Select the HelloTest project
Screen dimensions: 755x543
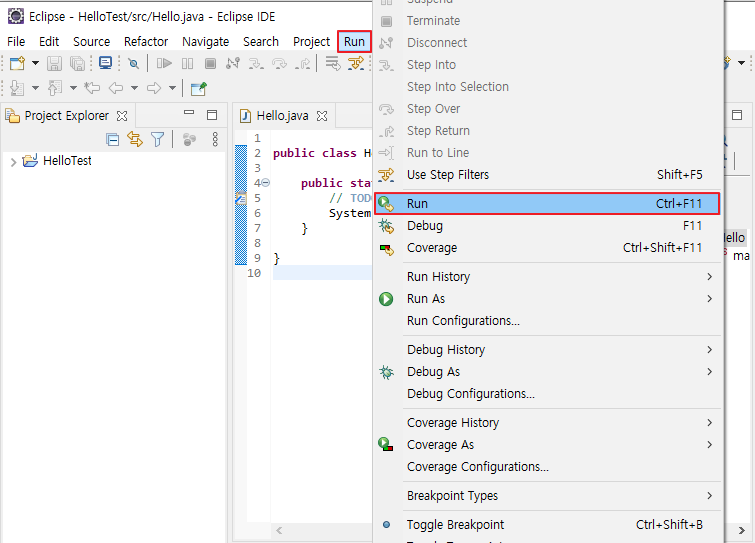pyautogui.click(x=67, y=161)
